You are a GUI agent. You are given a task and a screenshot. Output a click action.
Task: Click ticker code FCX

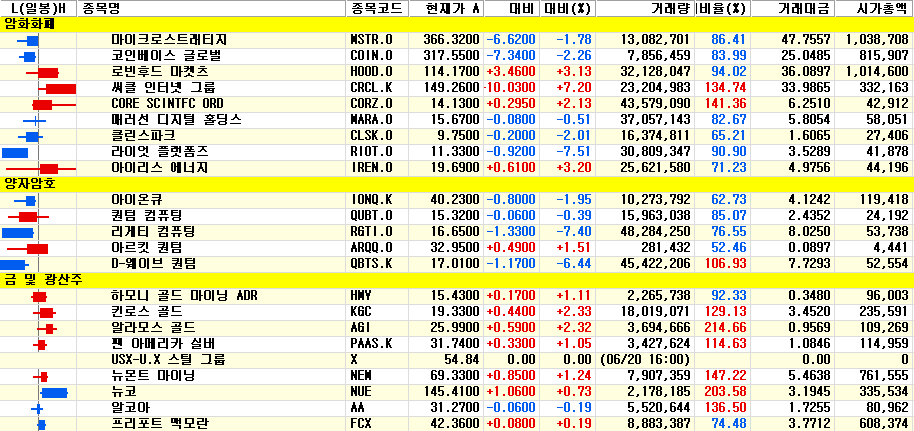(361, 423)
